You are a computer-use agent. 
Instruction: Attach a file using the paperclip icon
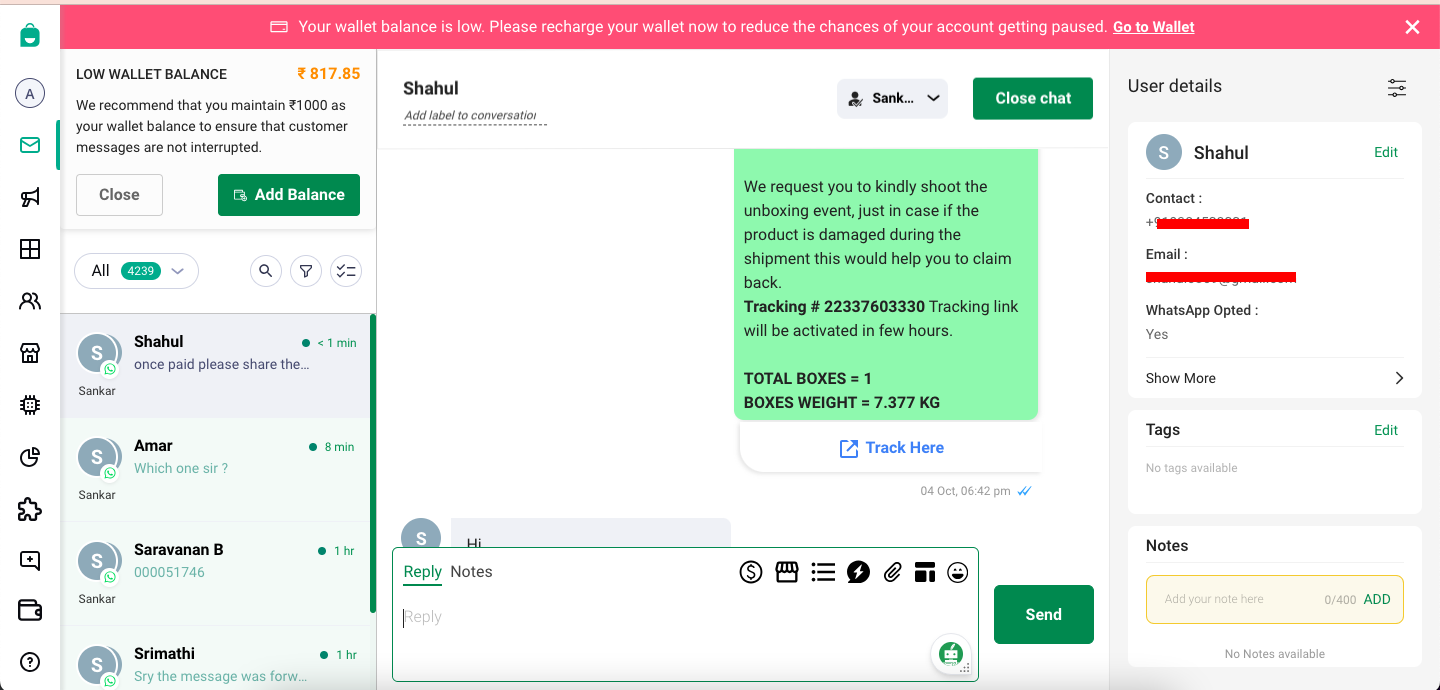tap(893, 571)
